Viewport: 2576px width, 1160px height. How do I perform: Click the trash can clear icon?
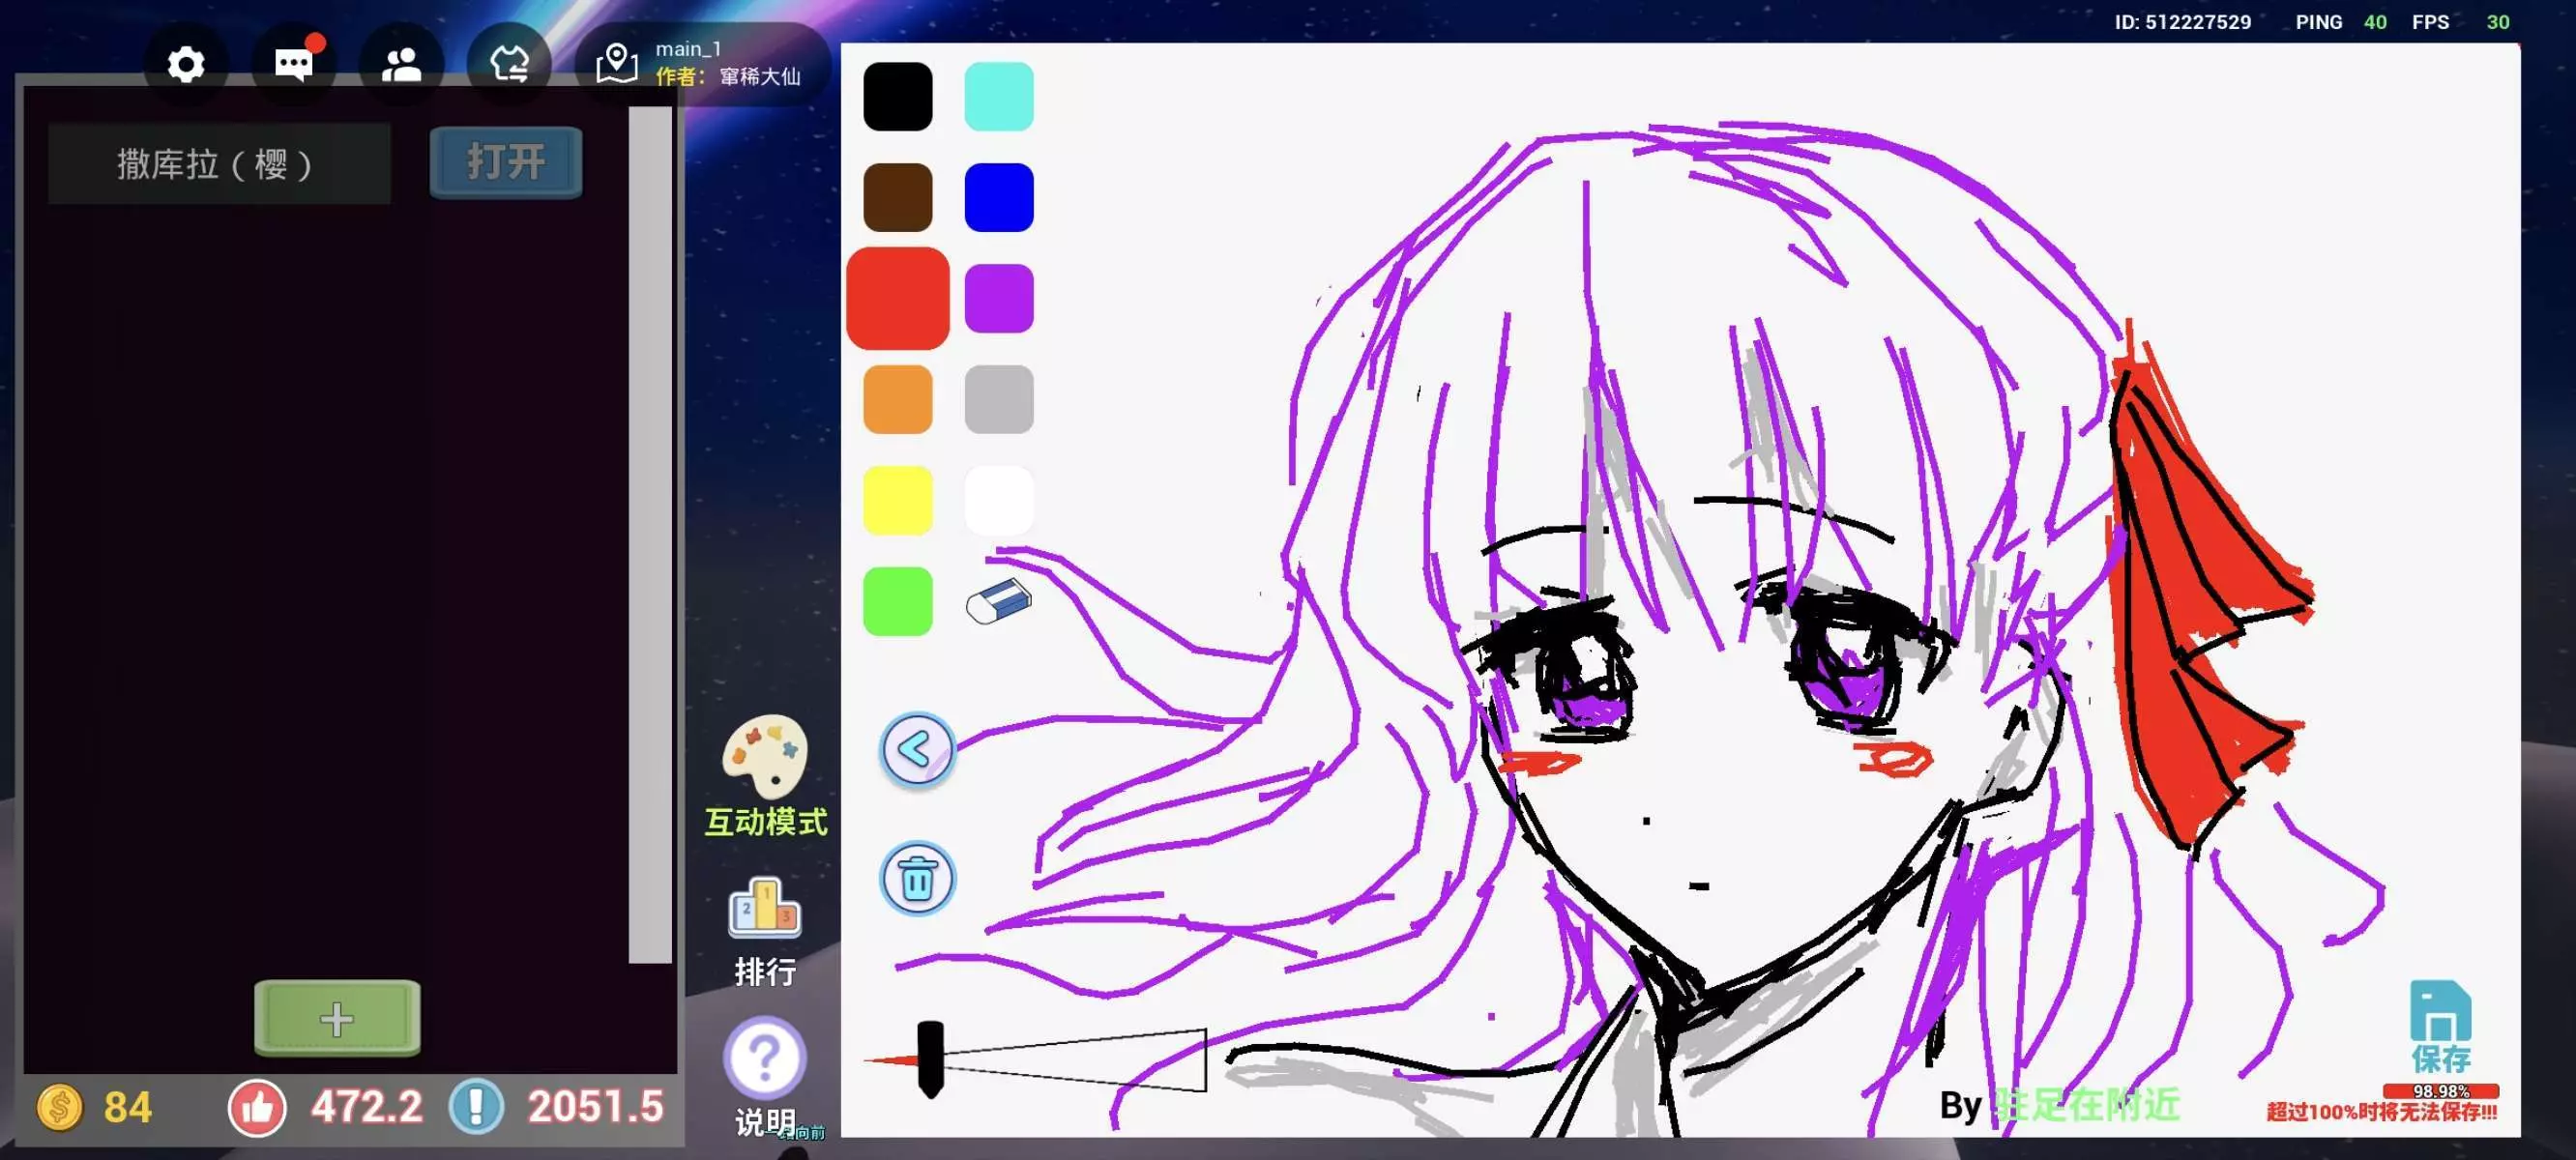click(917, 879)
